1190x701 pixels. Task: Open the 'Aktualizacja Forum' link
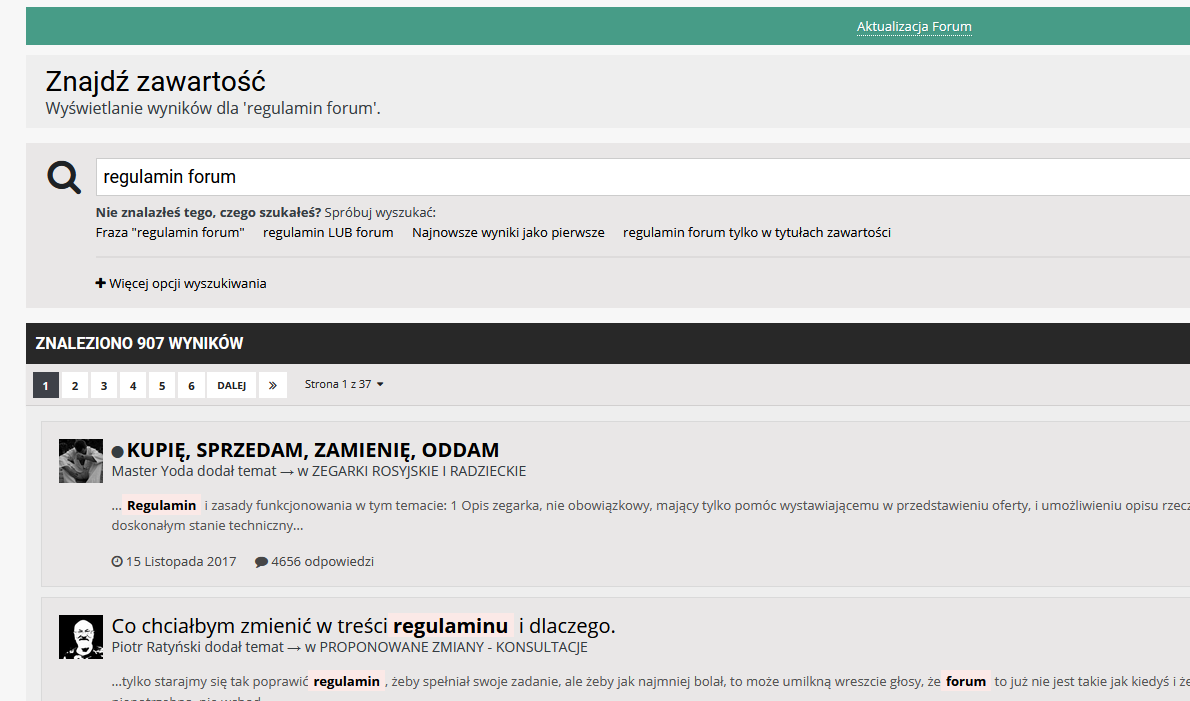coord(914,27)
